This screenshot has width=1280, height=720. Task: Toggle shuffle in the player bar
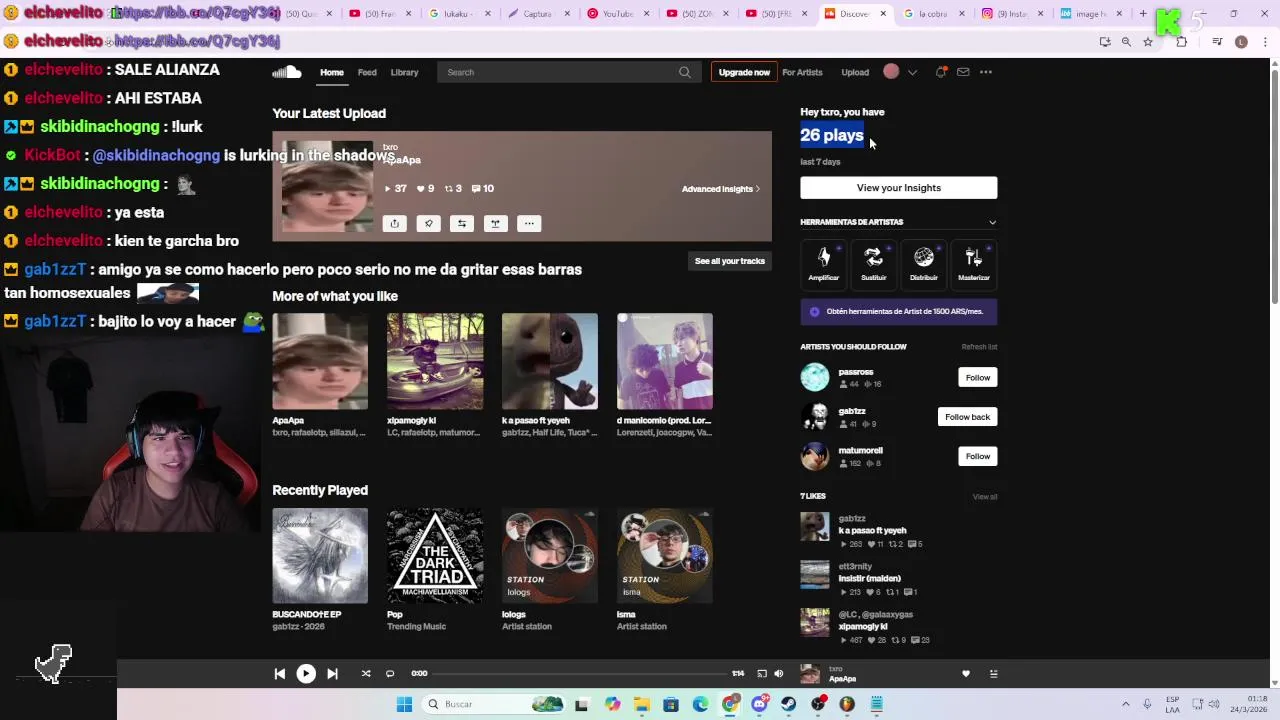pos(366,674)
